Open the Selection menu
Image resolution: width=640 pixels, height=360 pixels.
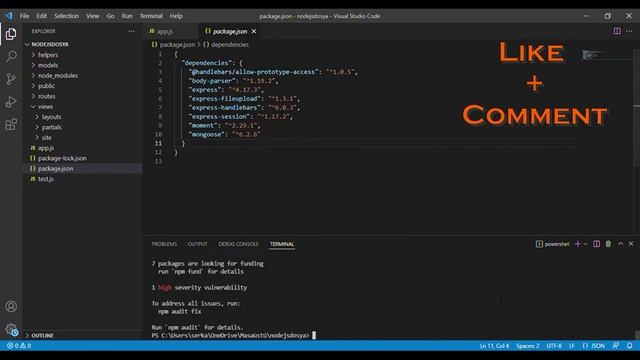(67, 16)
